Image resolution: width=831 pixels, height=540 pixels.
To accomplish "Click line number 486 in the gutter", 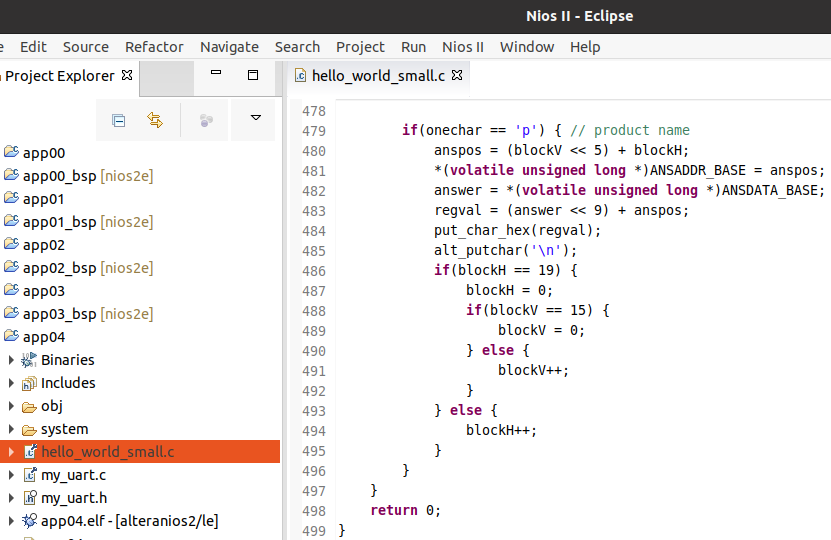I will (x=314, y=271).
